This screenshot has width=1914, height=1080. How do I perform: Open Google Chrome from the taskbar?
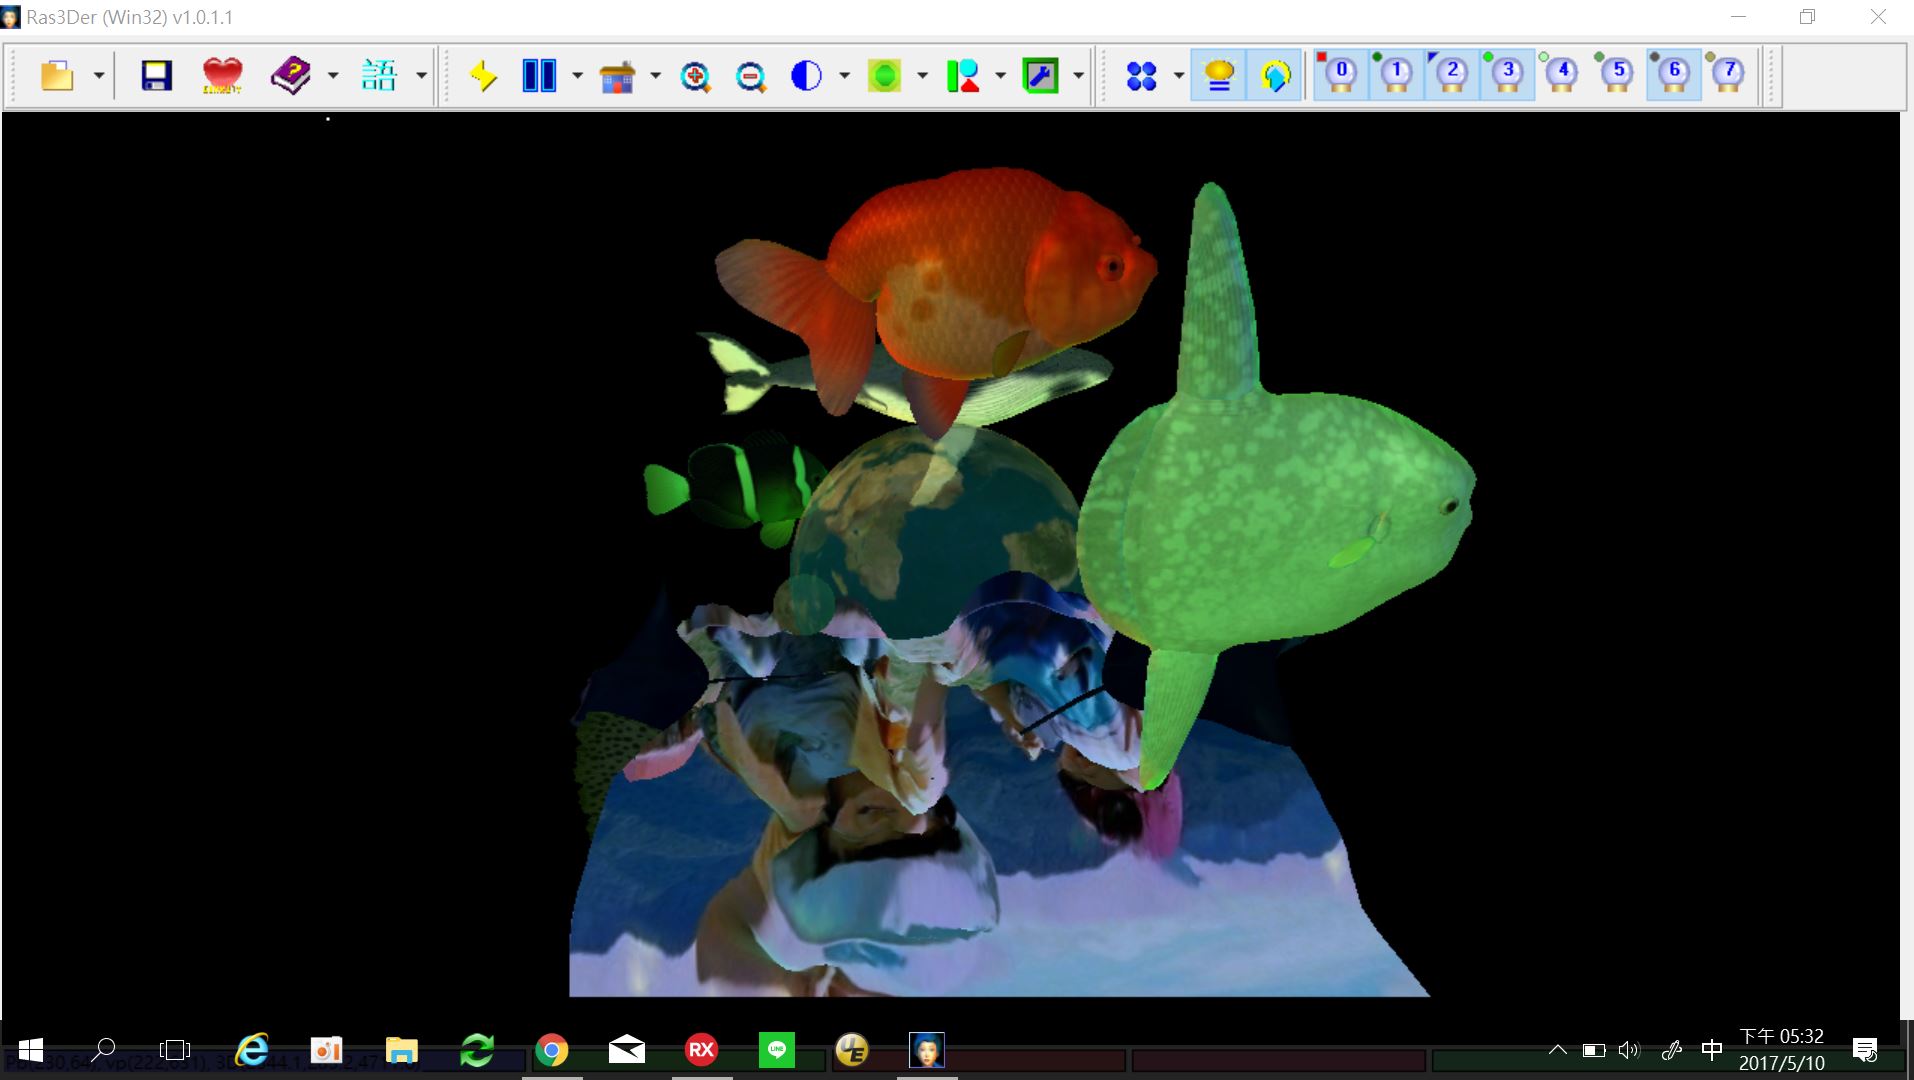(x=552, y=1050)
